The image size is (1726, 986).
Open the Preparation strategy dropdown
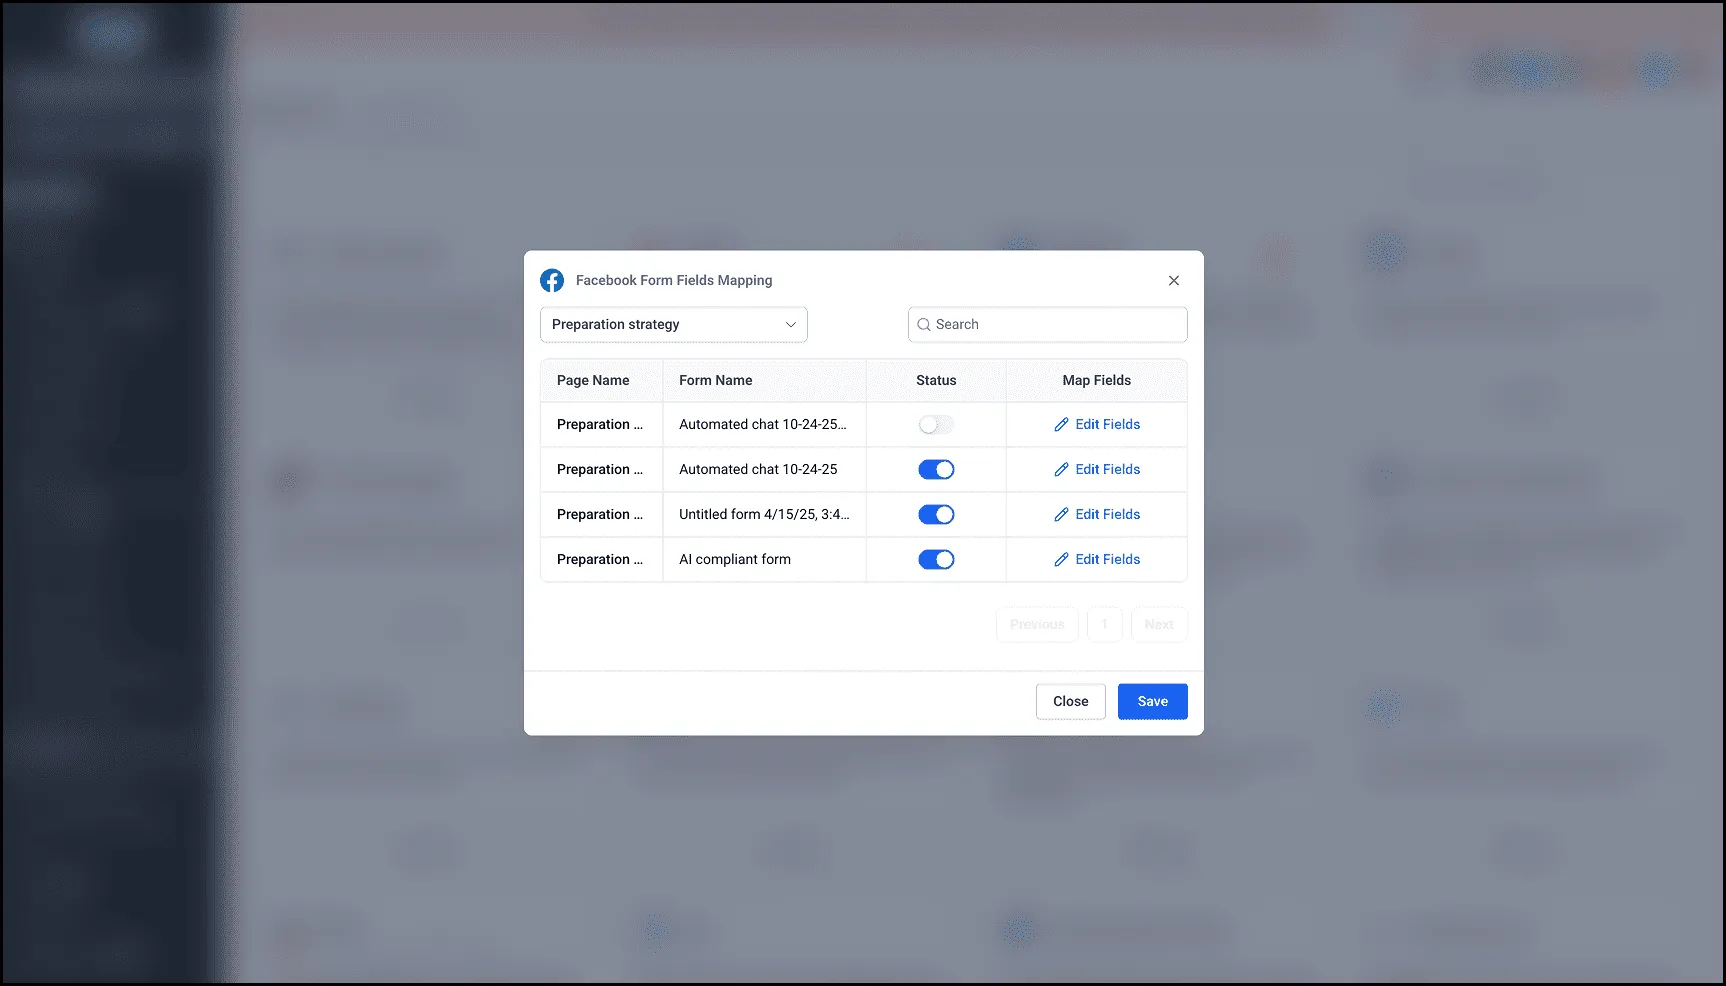(x=673, y=325)
